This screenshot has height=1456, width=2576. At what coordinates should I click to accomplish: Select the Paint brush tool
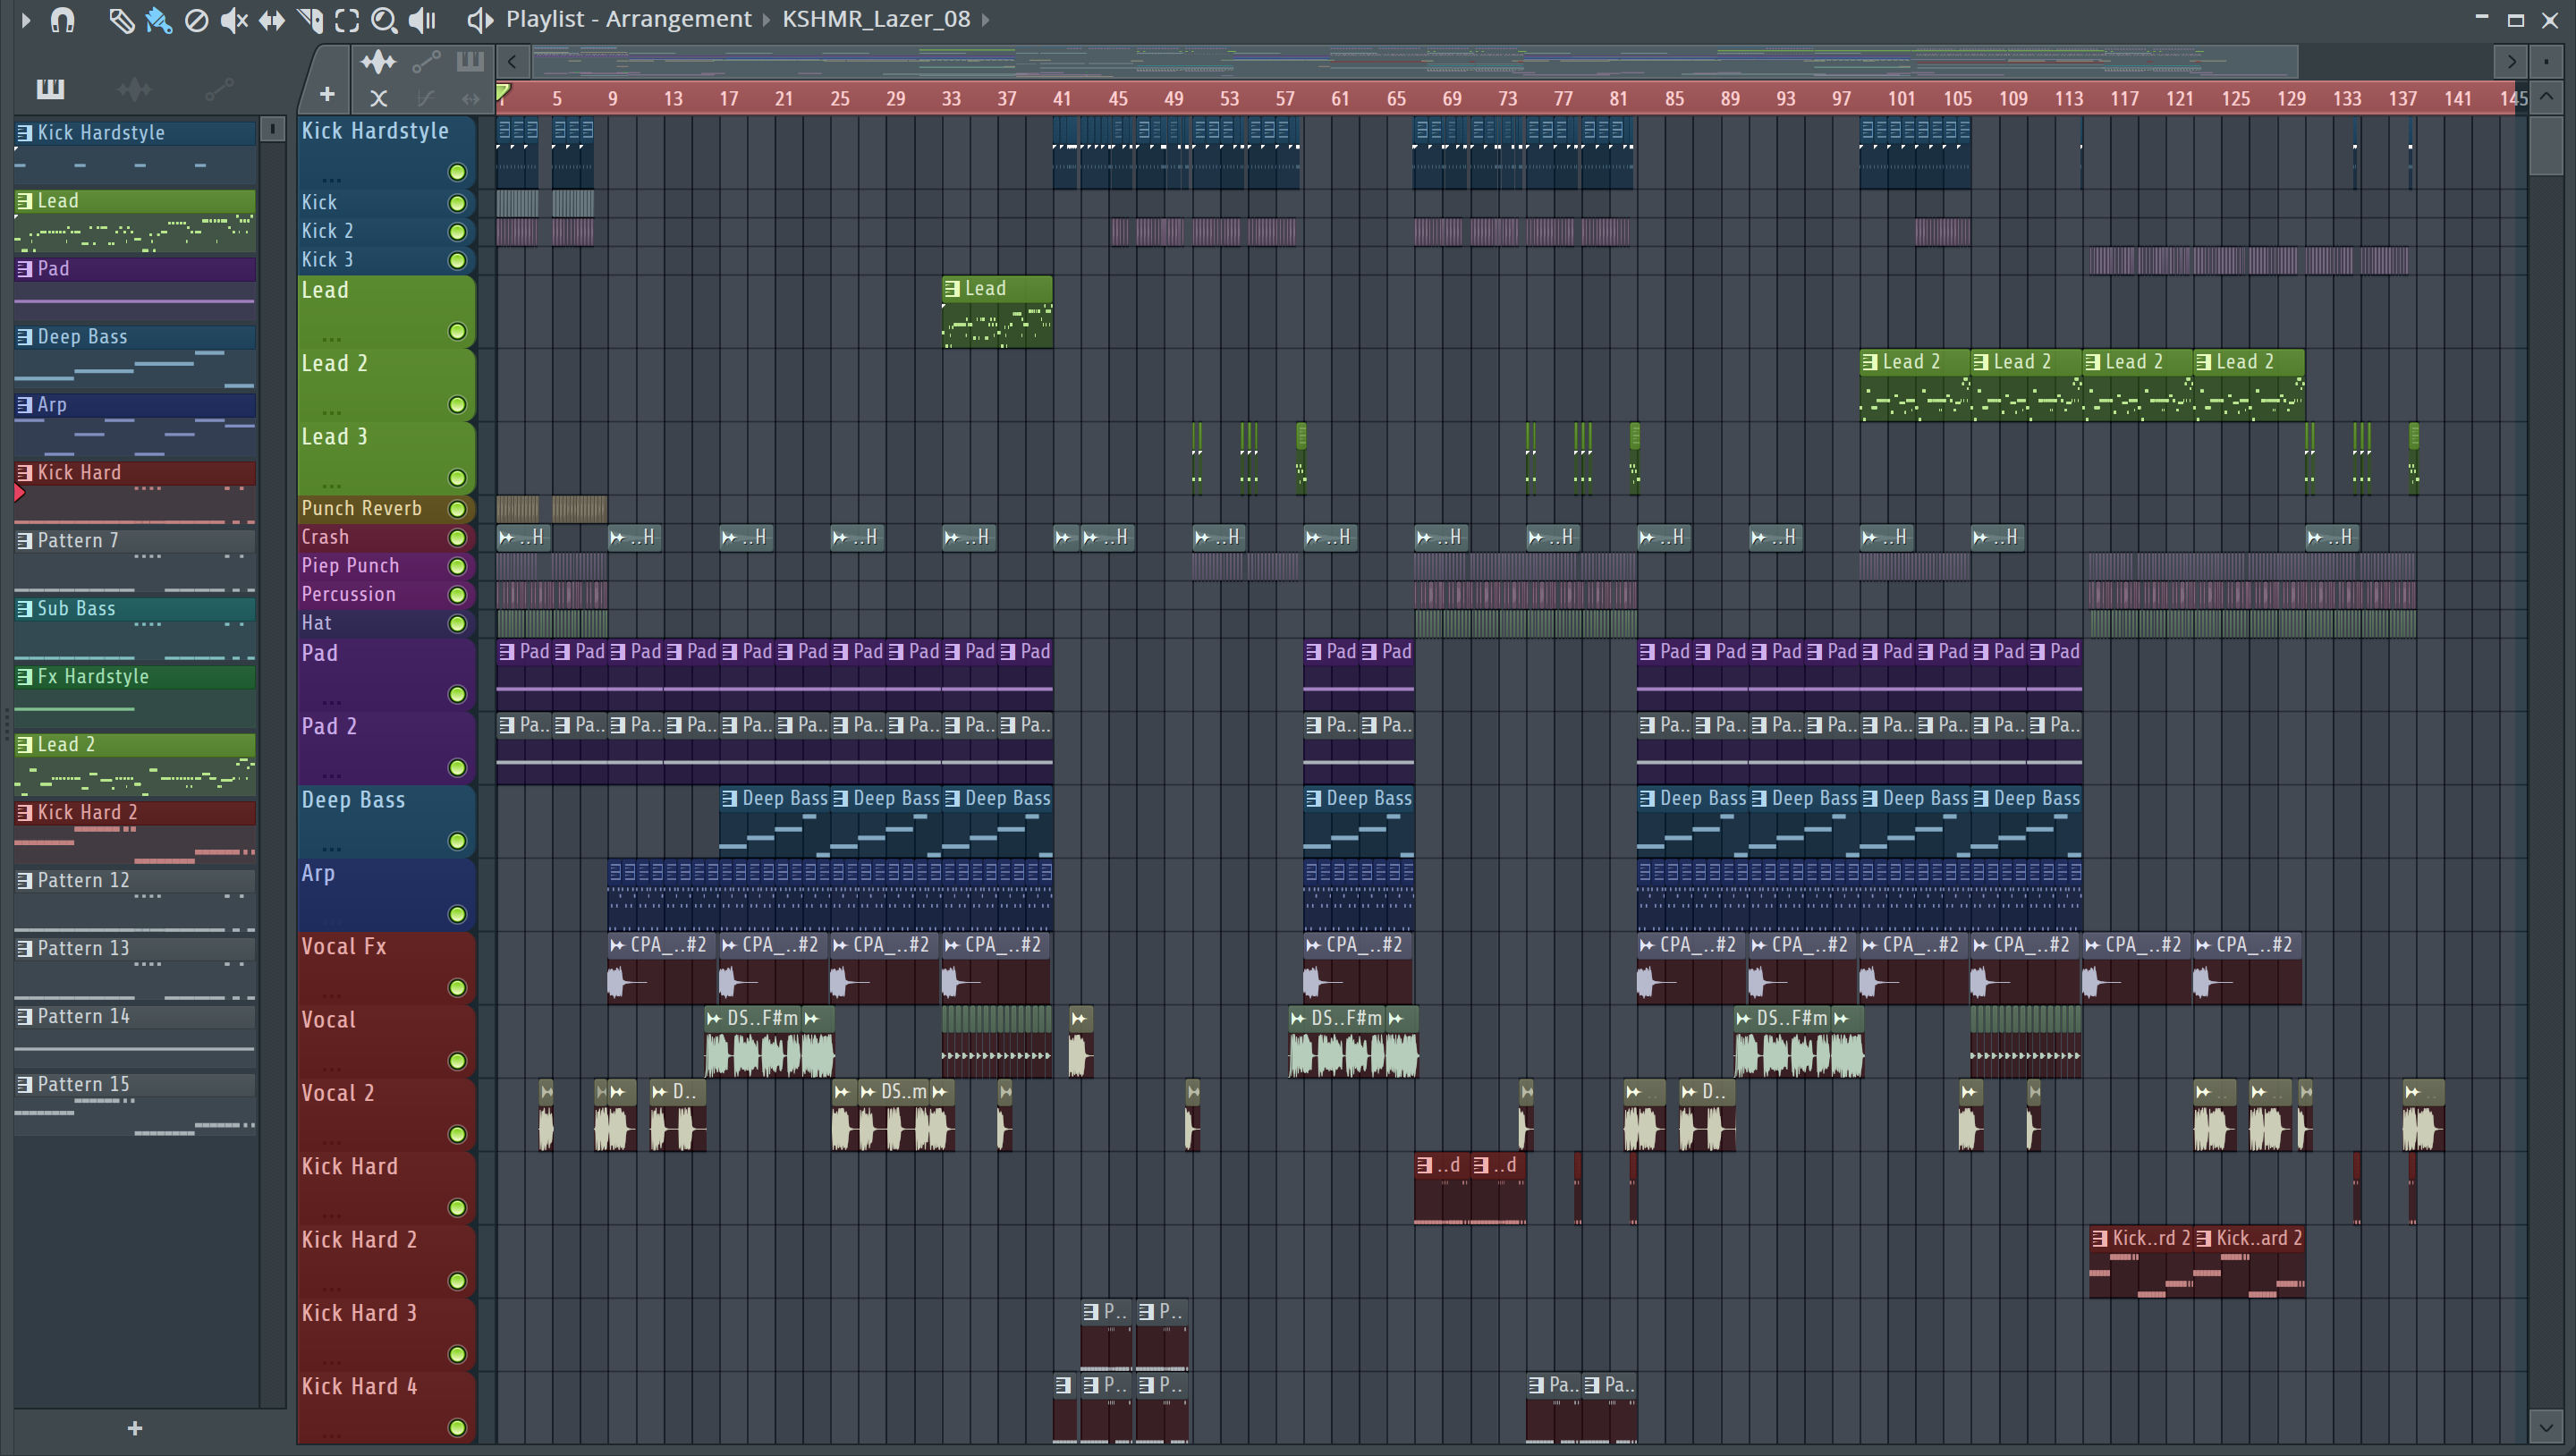point(158,20)
